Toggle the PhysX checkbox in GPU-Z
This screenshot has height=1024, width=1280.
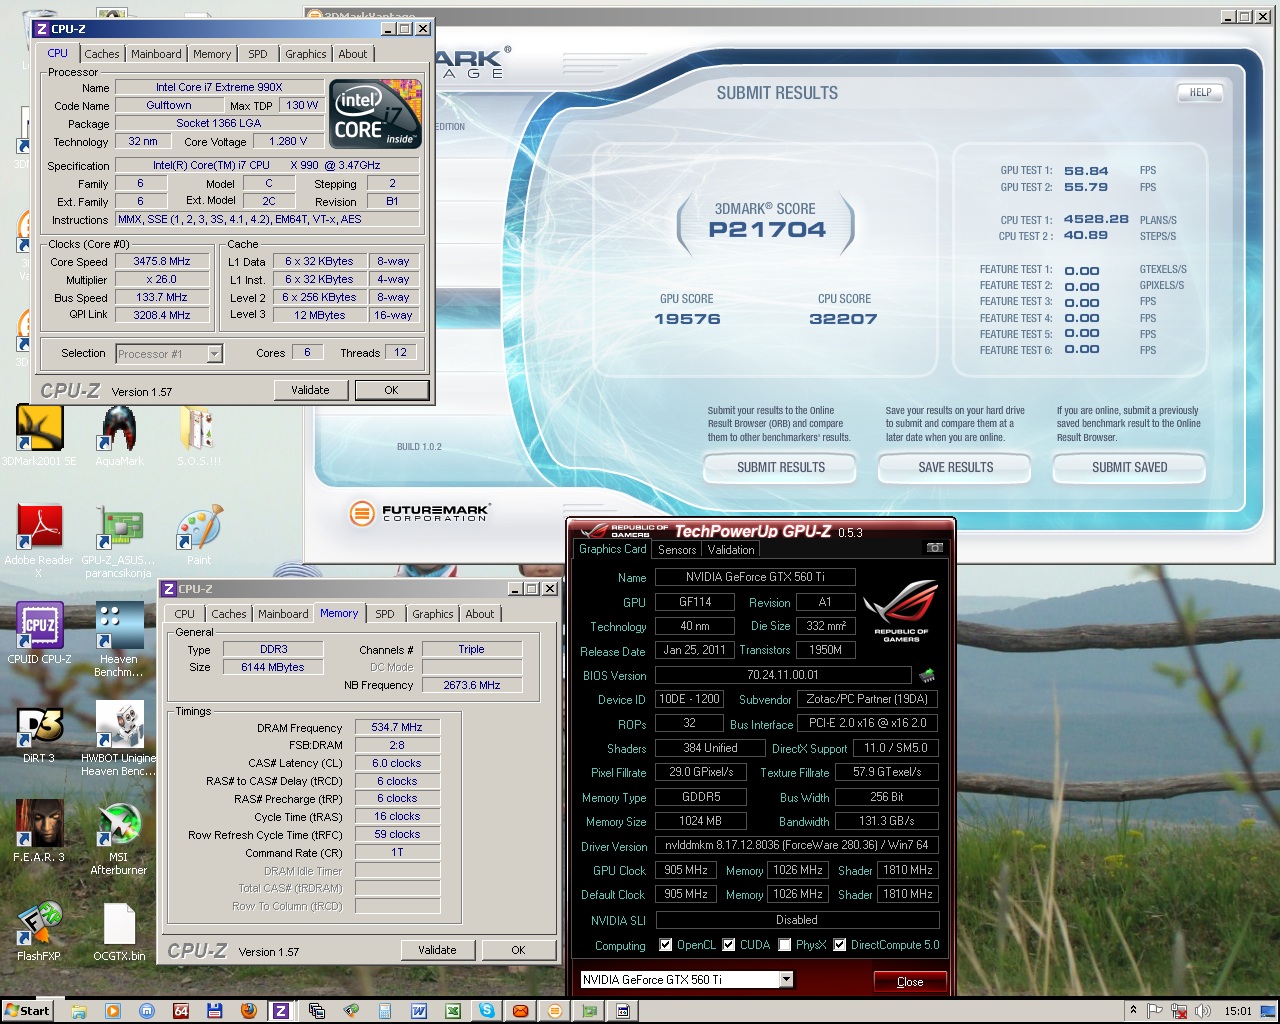785,945
